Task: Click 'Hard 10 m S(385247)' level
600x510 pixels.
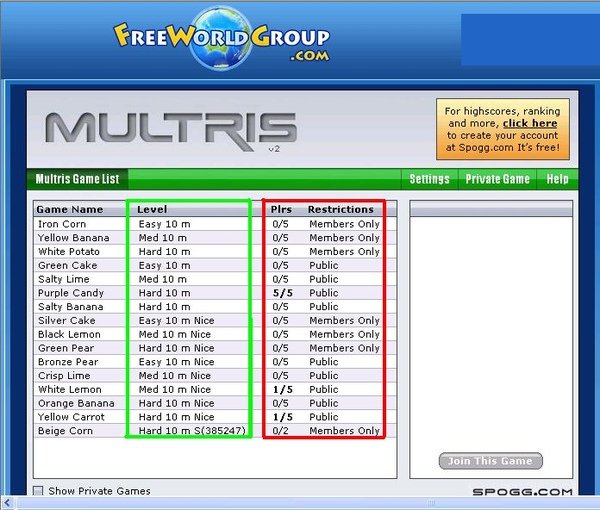Action: click(x=192, y=431)
